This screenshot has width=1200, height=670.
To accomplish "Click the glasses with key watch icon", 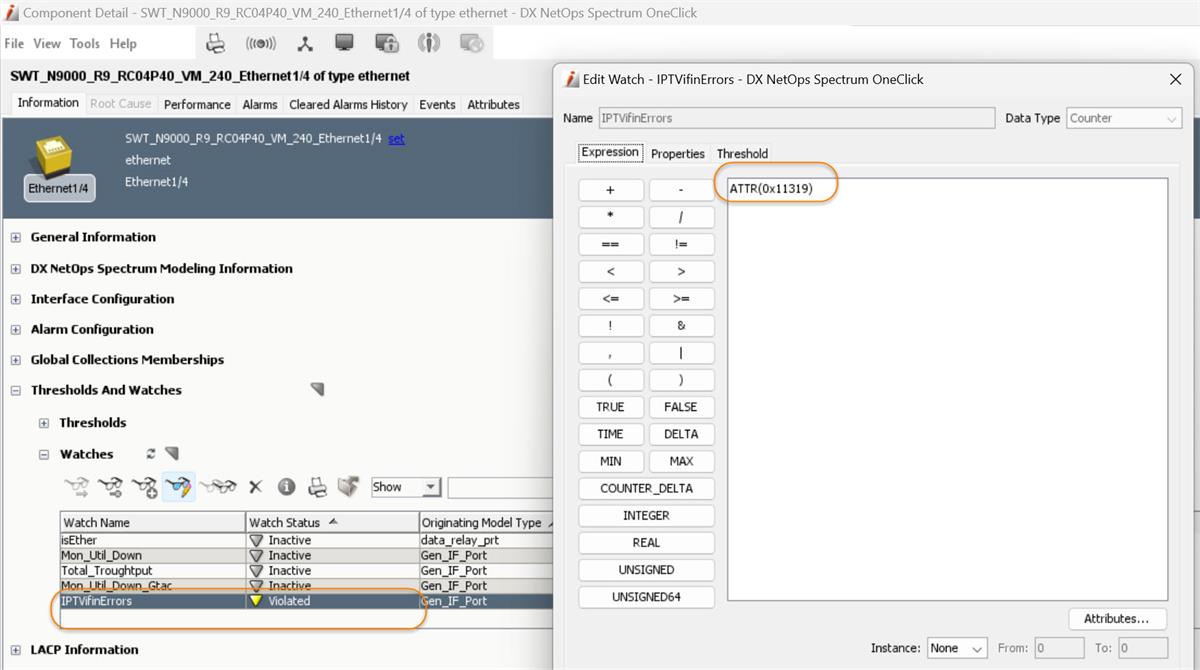I will coord(110,487).
